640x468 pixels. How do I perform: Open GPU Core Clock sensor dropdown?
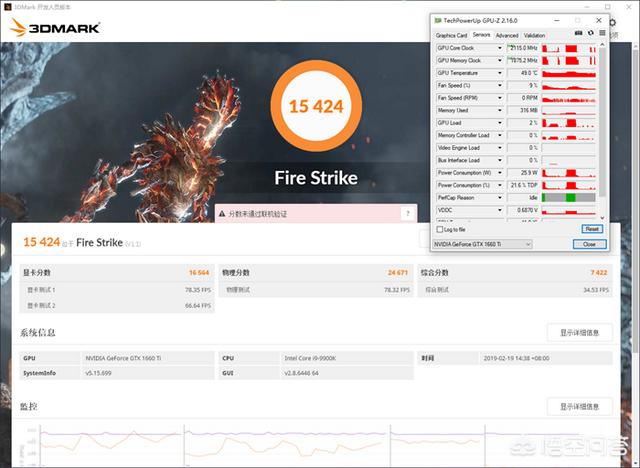click(x=500, y=48)
